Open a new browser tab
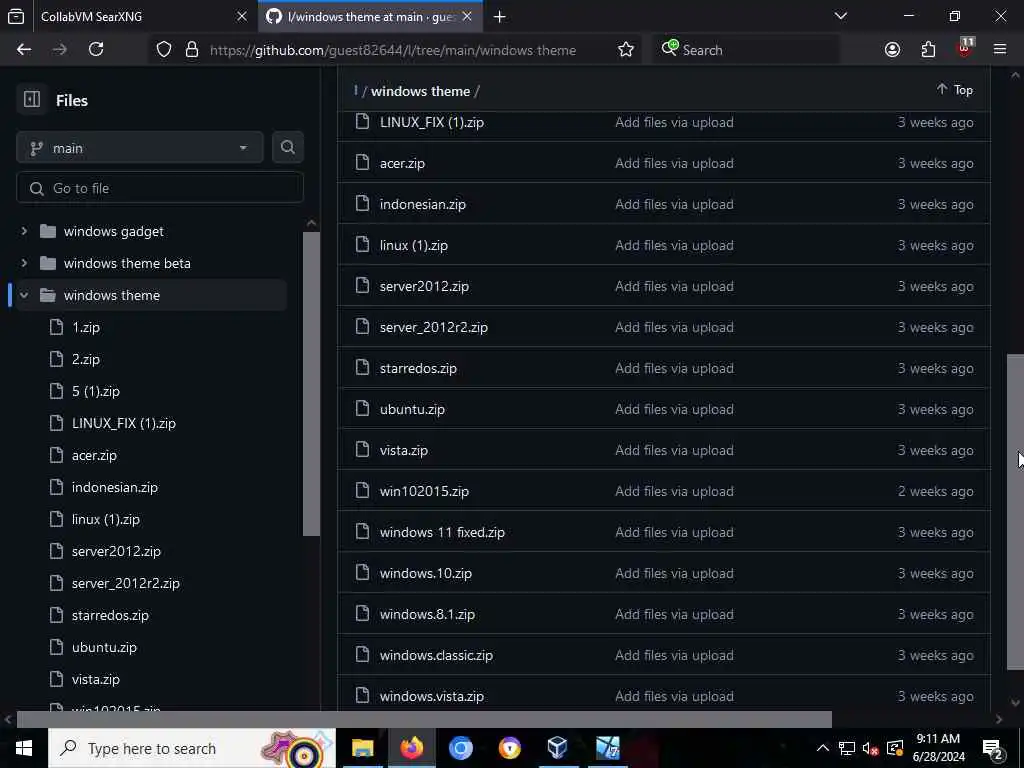Screen dimensions: 1024x768 tap(500, 17)
